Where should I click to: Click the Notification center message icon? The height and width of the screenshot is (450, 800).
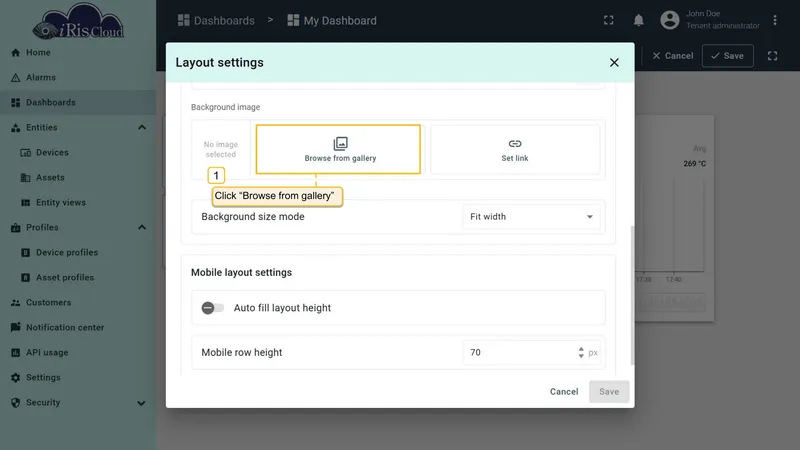pos(16,327)
